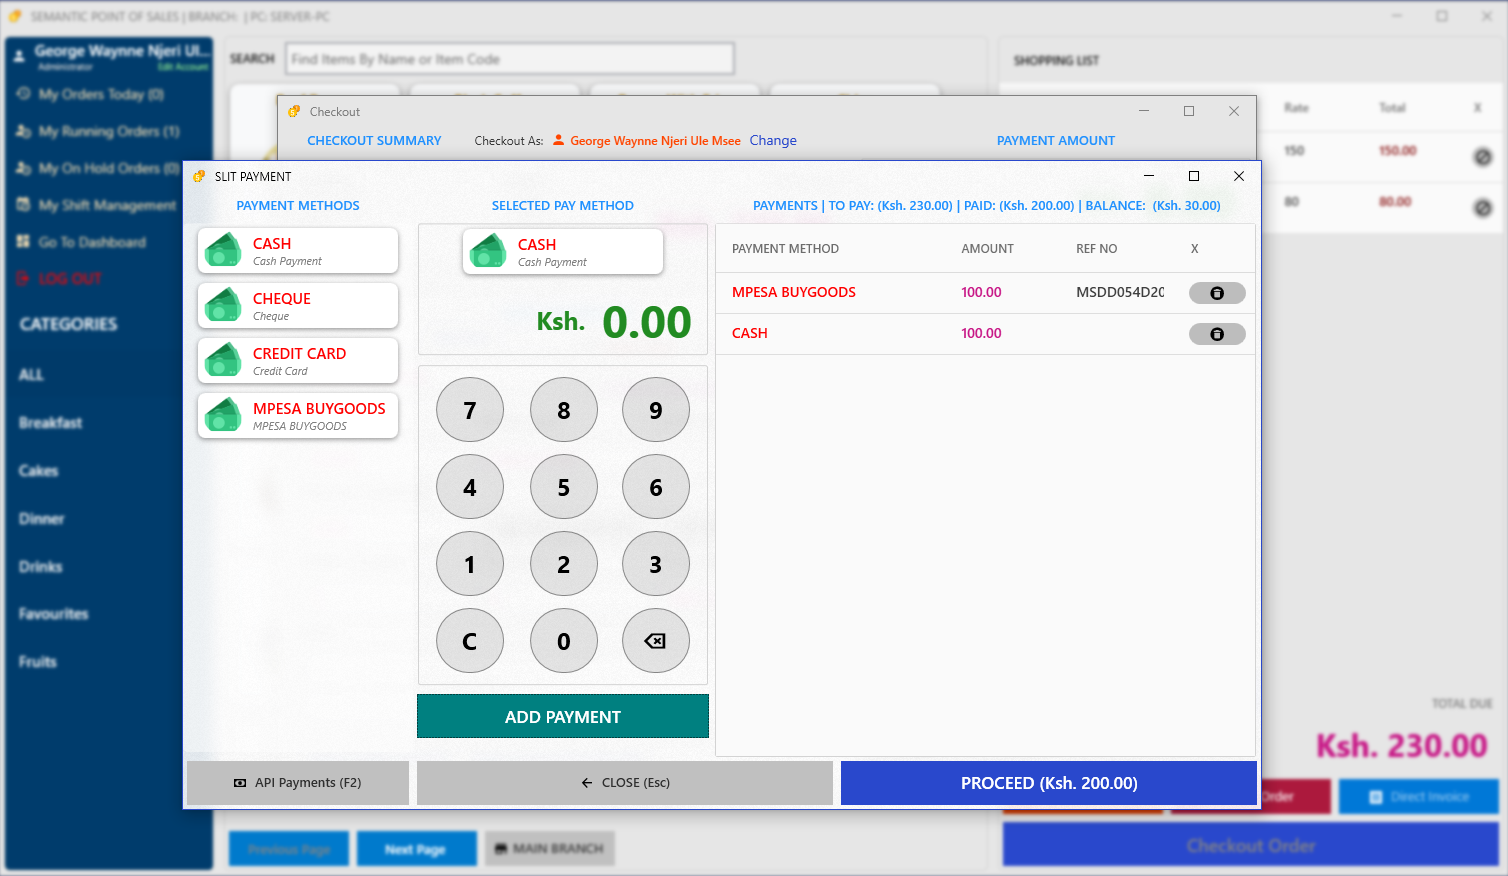Click CLOSE (Esc) button
This screenshot has height=876, width=1508.
point(625,783)
